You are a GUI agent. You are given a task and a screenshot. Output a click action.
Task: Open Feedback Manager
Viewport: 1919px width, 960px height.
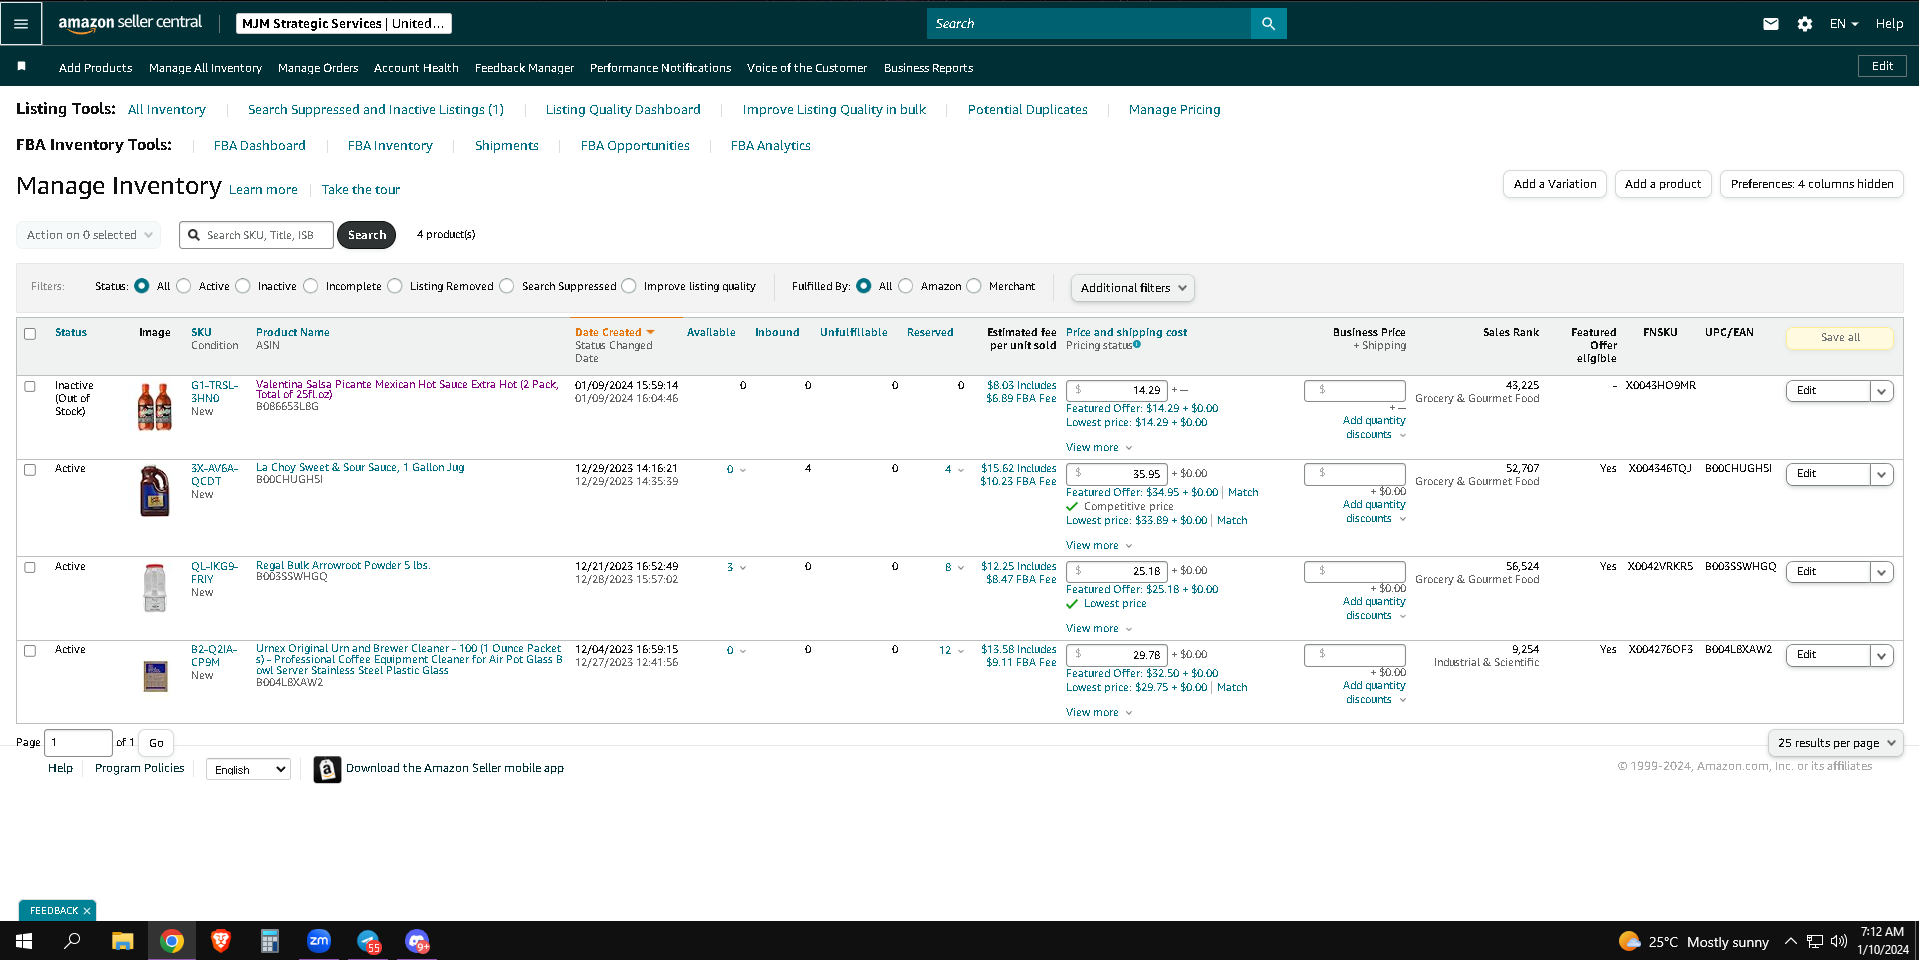click(524, 68)
